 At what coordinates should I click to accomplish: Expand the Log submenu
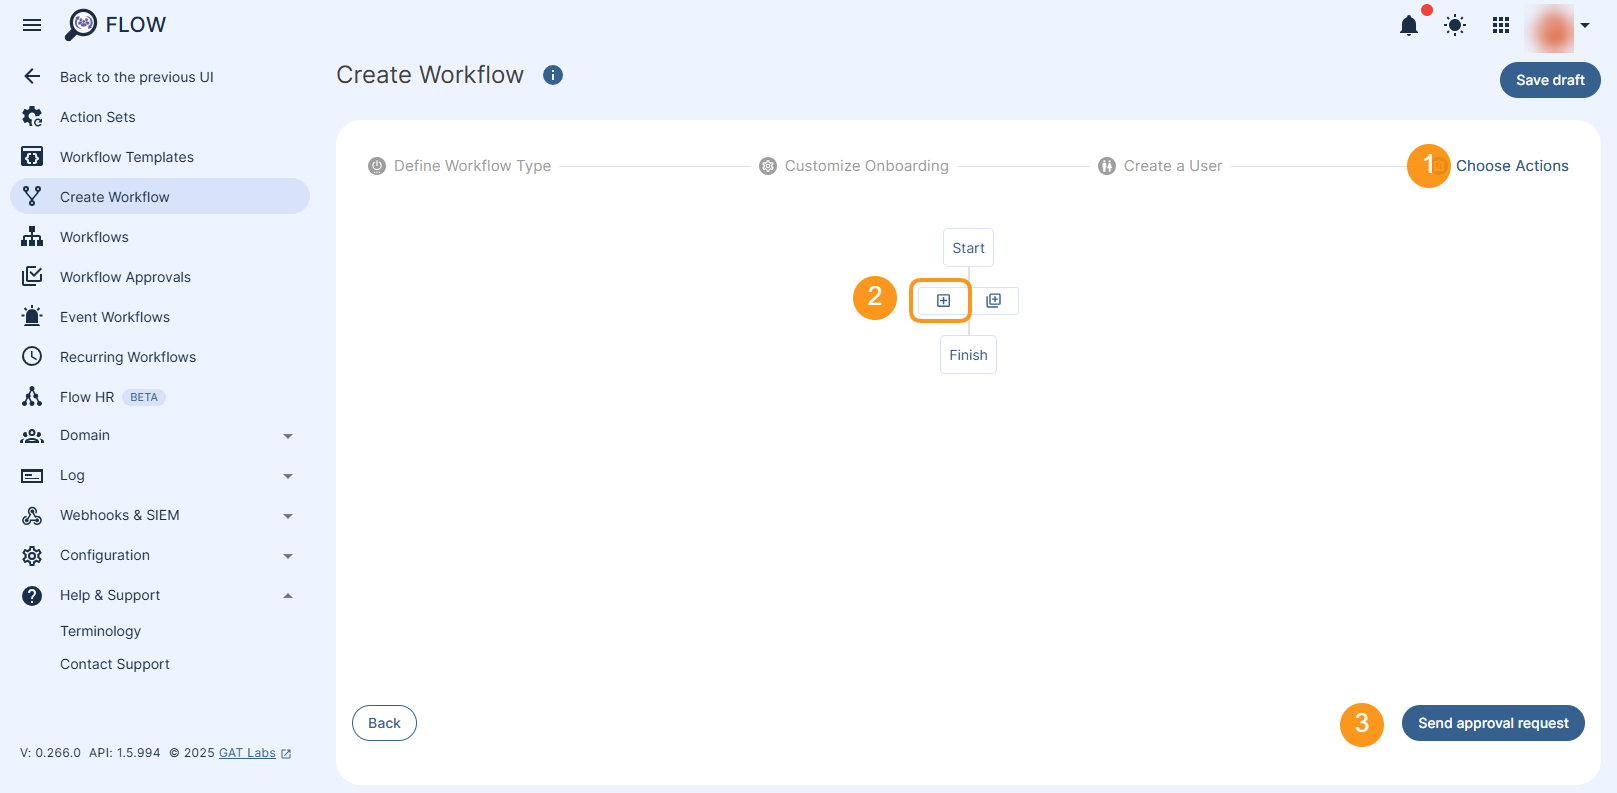[288, 476]
